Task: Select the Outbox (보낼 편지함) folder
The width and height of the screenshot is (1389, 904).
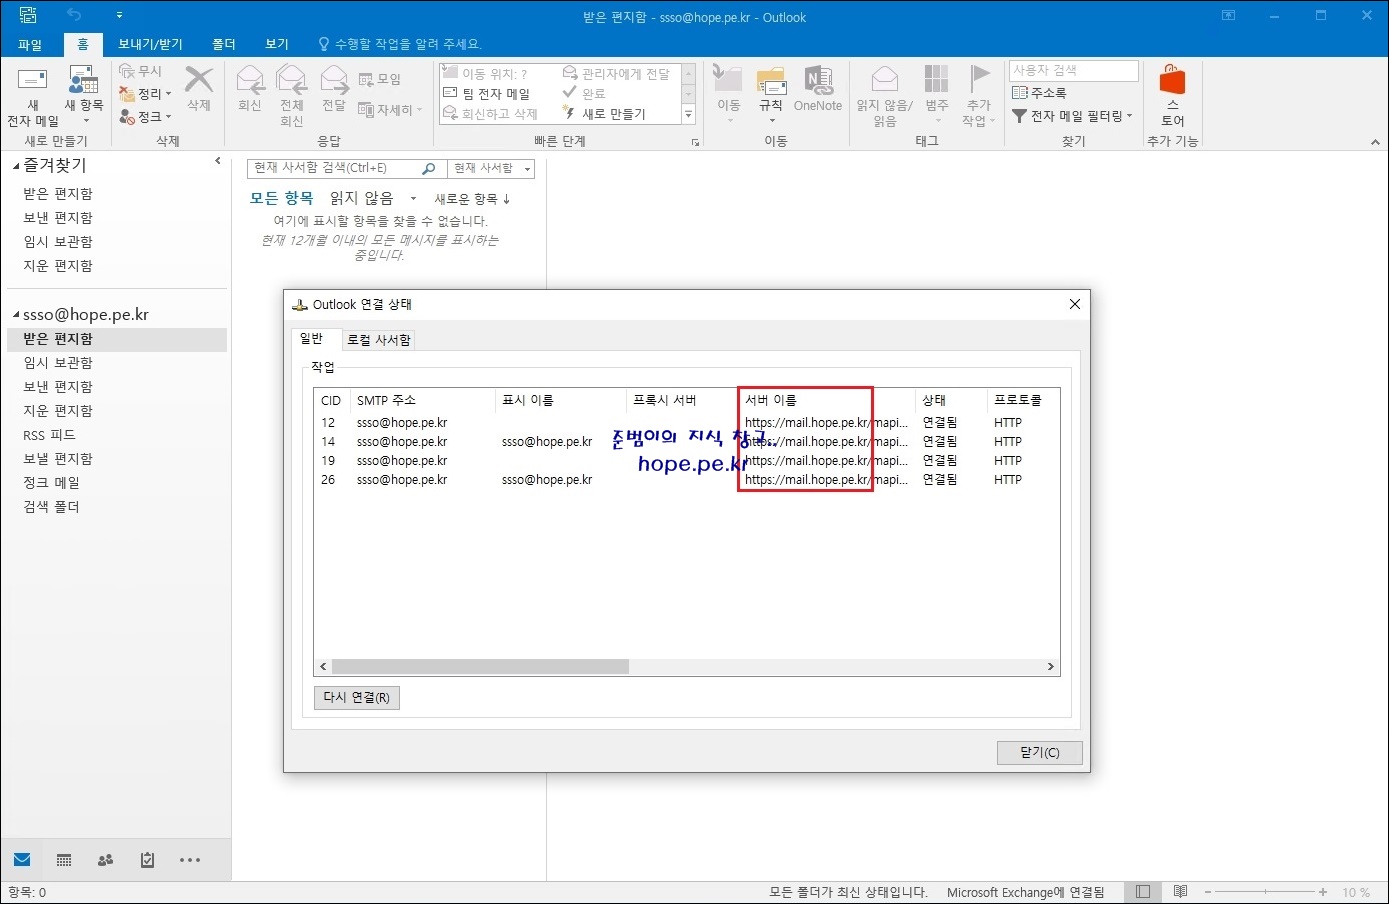Action: [58, 459]
